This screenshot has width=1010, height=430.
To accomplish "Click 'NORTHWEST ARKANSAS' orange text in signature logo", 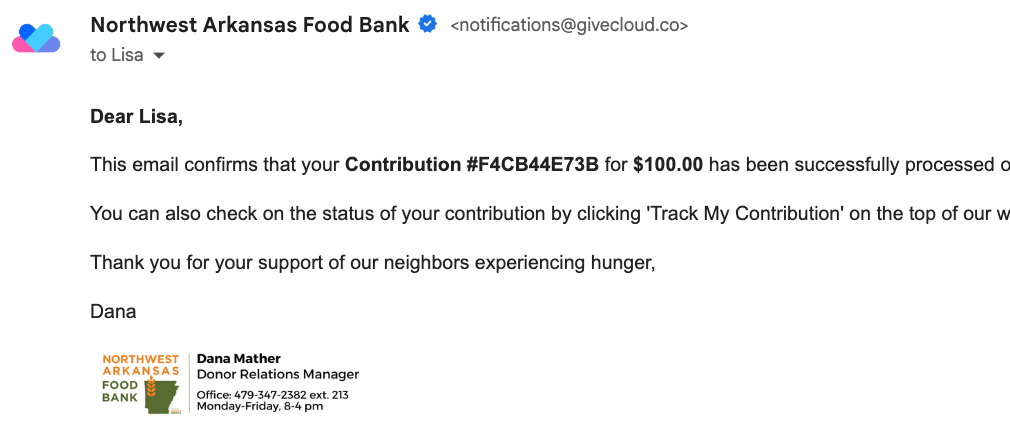I will [x=140, y=364].
